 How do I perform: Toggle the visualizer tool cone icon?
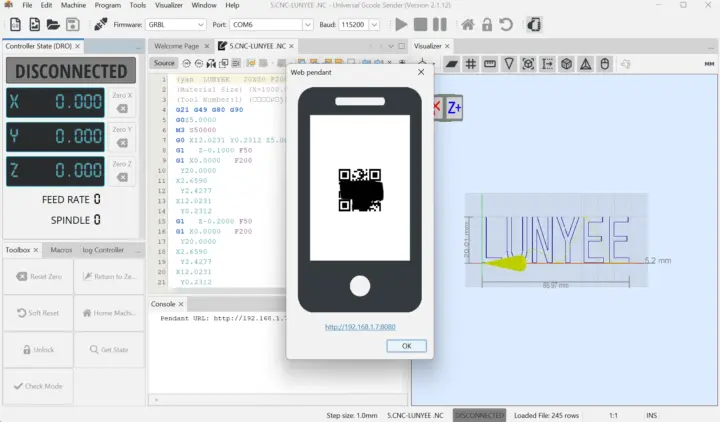click(x=509, y=64)
